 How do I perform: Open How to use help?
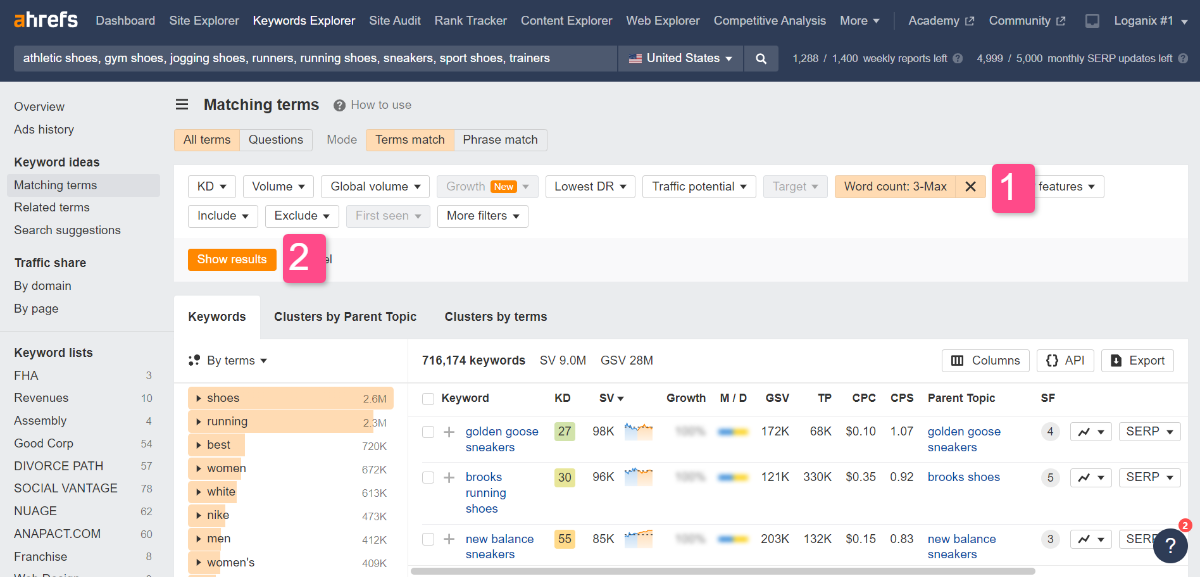pos(372,105)
